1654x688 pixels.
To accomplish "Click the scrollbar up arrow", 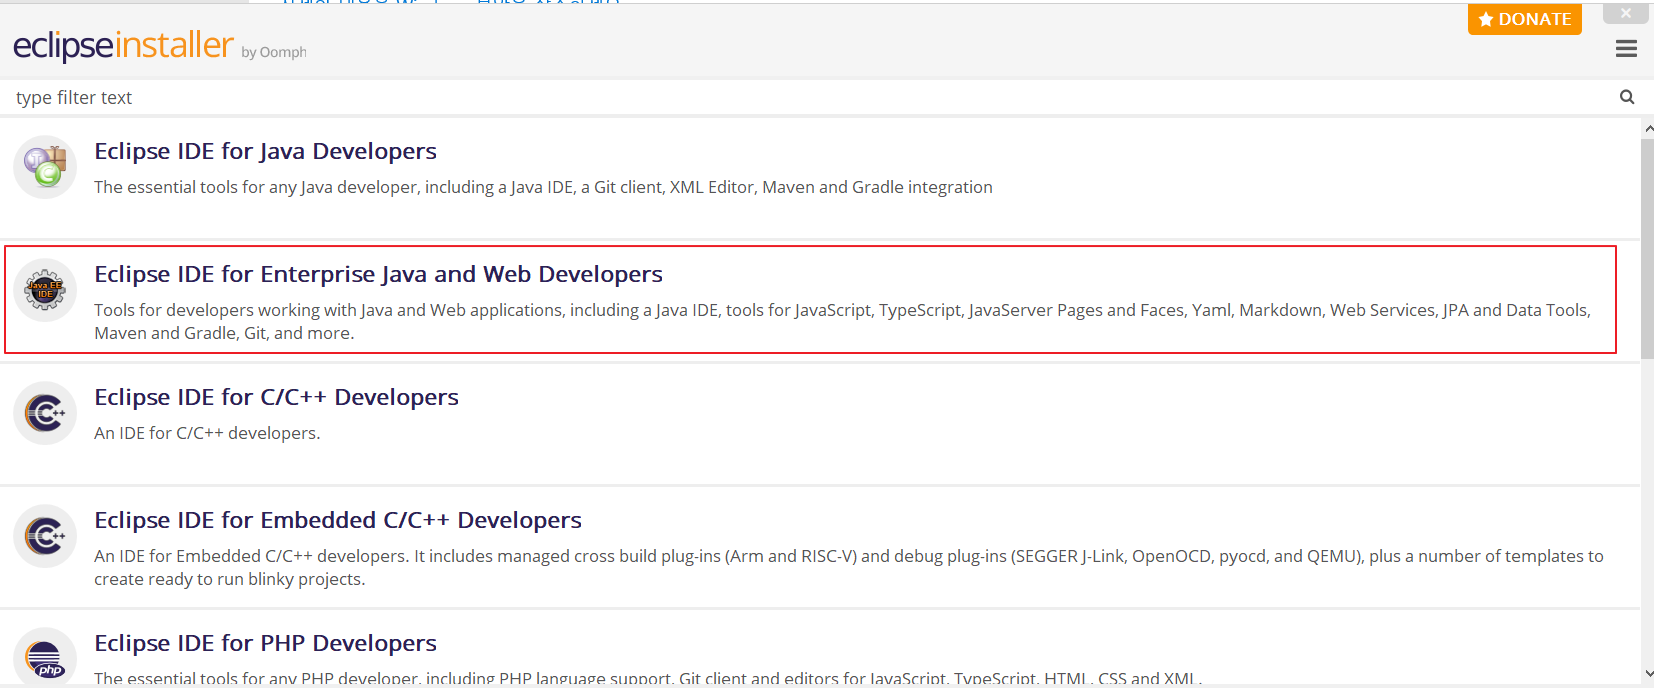I will click(x=1647, y=129).
